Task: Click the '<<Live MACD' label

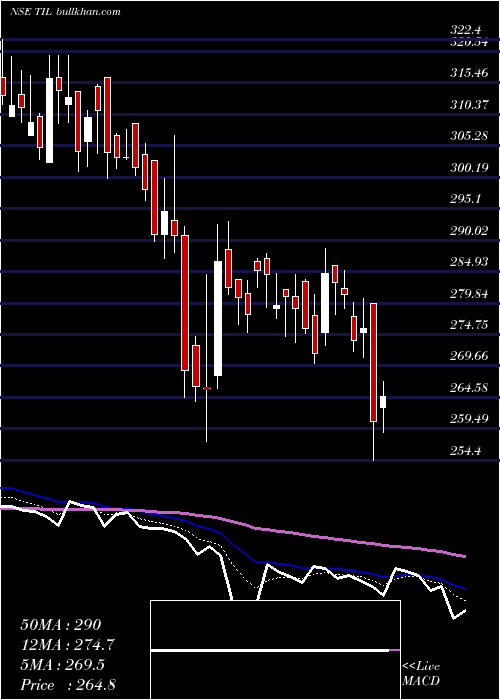Action: click(x=421, y=673)
